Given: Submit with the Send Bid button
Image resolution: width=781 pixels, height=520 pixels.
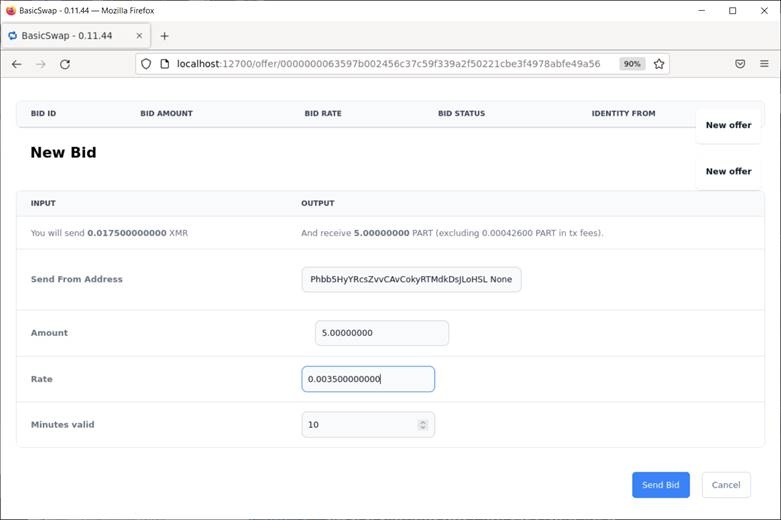Looking at the screenshot, I should pos(660,485).
